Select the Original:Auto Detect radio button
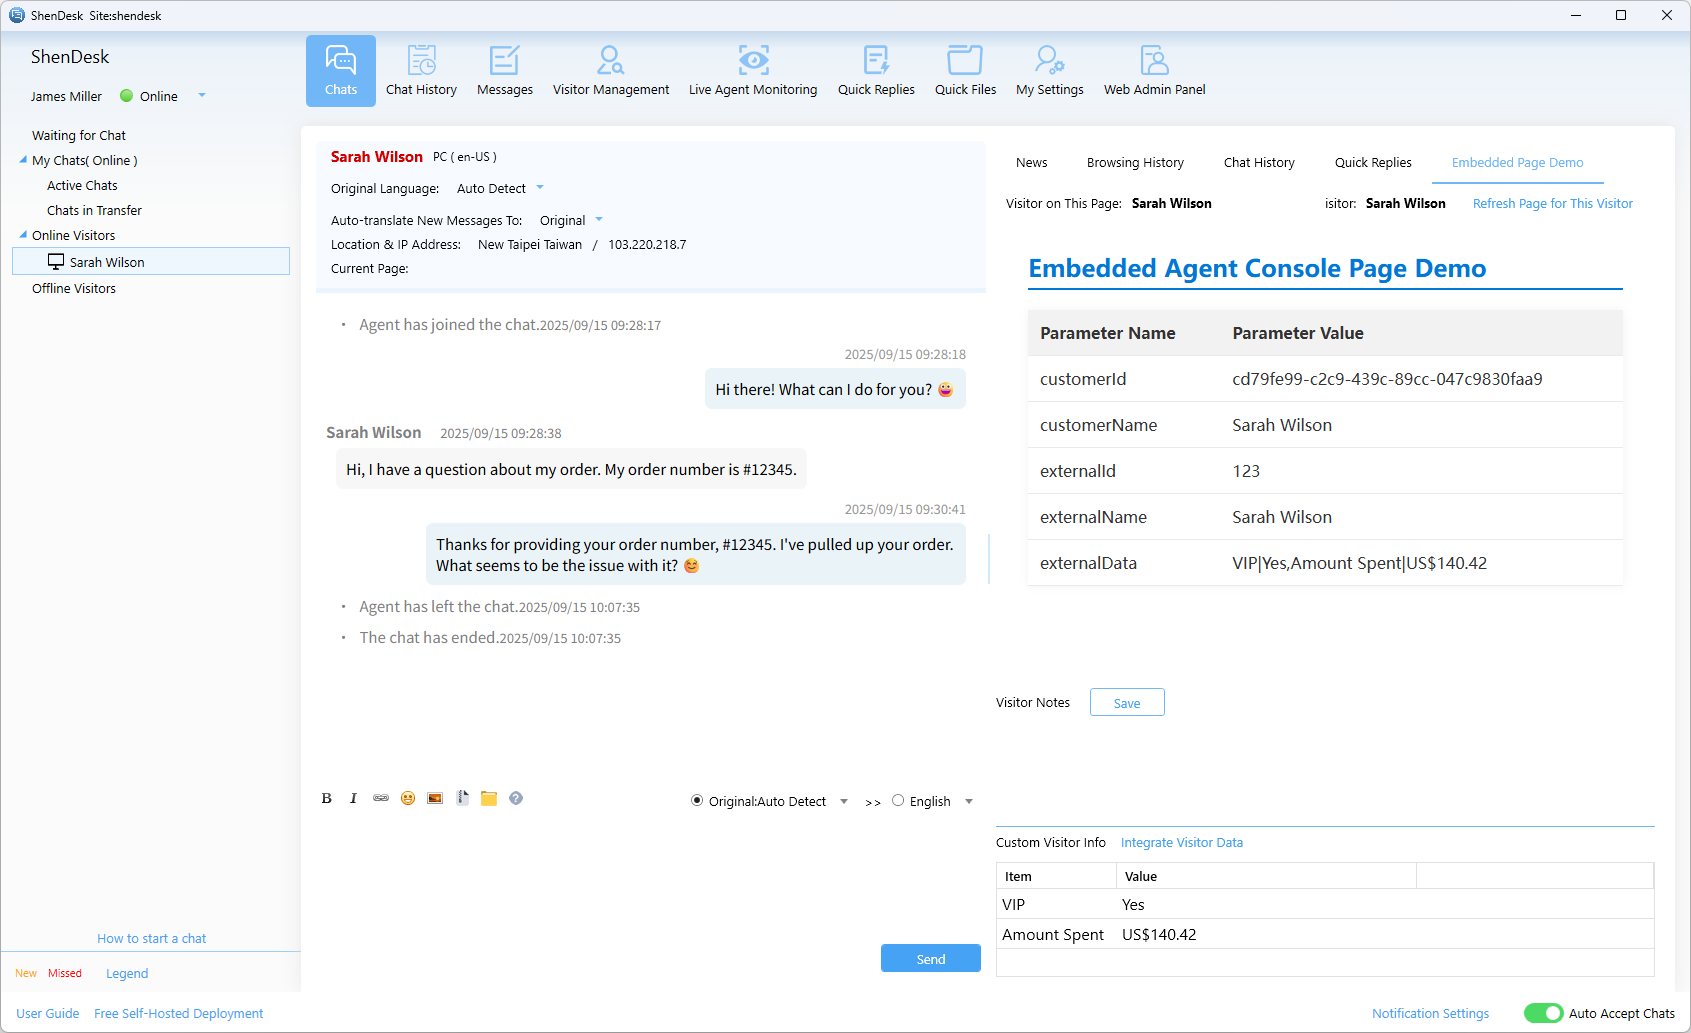The width and height of the screenshot is (1691, 1033). [x=697, y=801]
